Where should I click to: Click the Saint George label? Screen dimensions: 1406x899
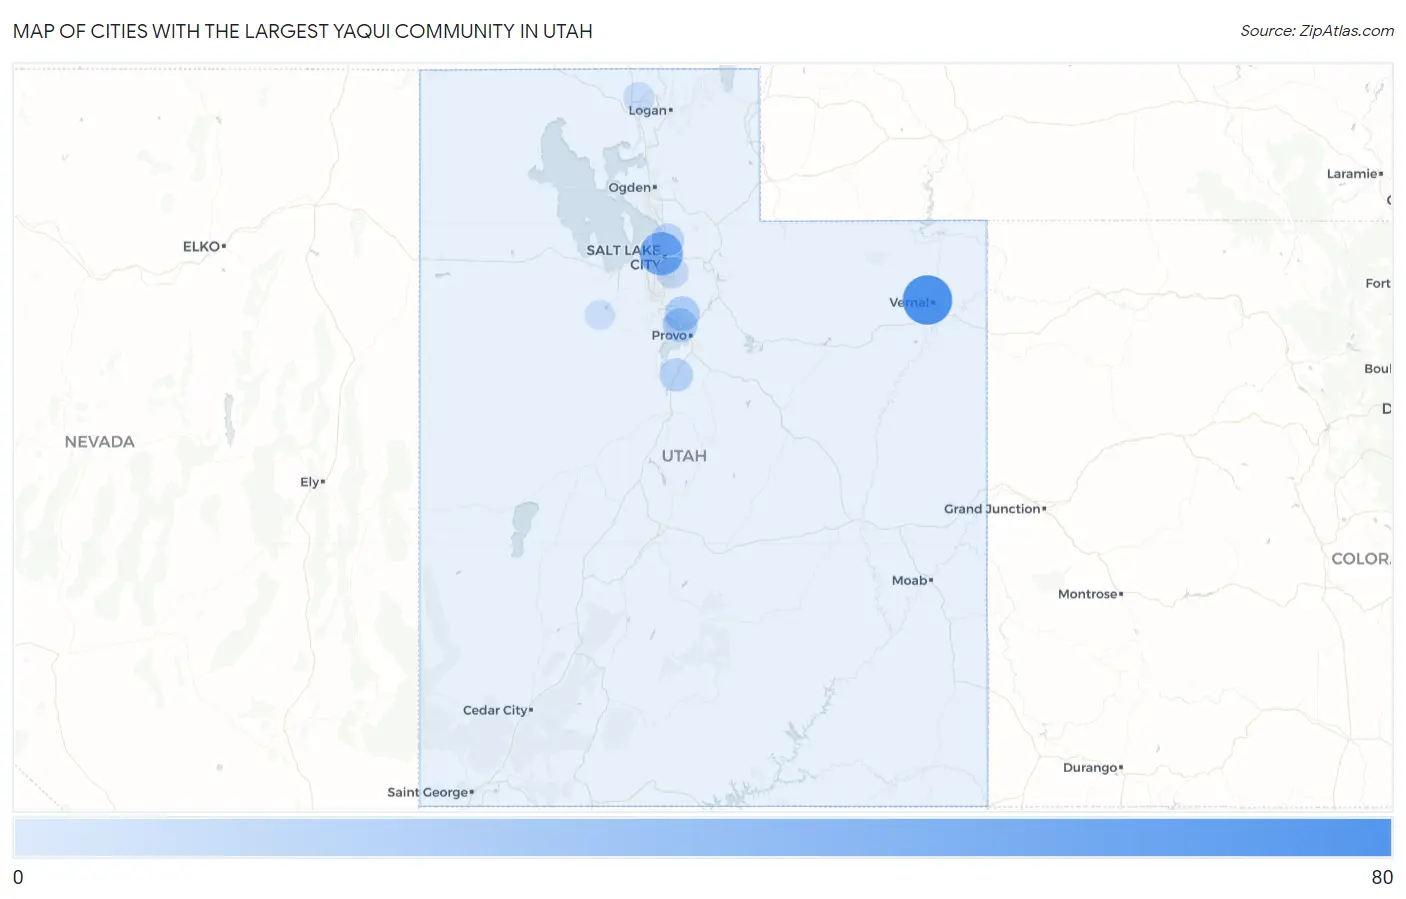(x=430, y=792)
